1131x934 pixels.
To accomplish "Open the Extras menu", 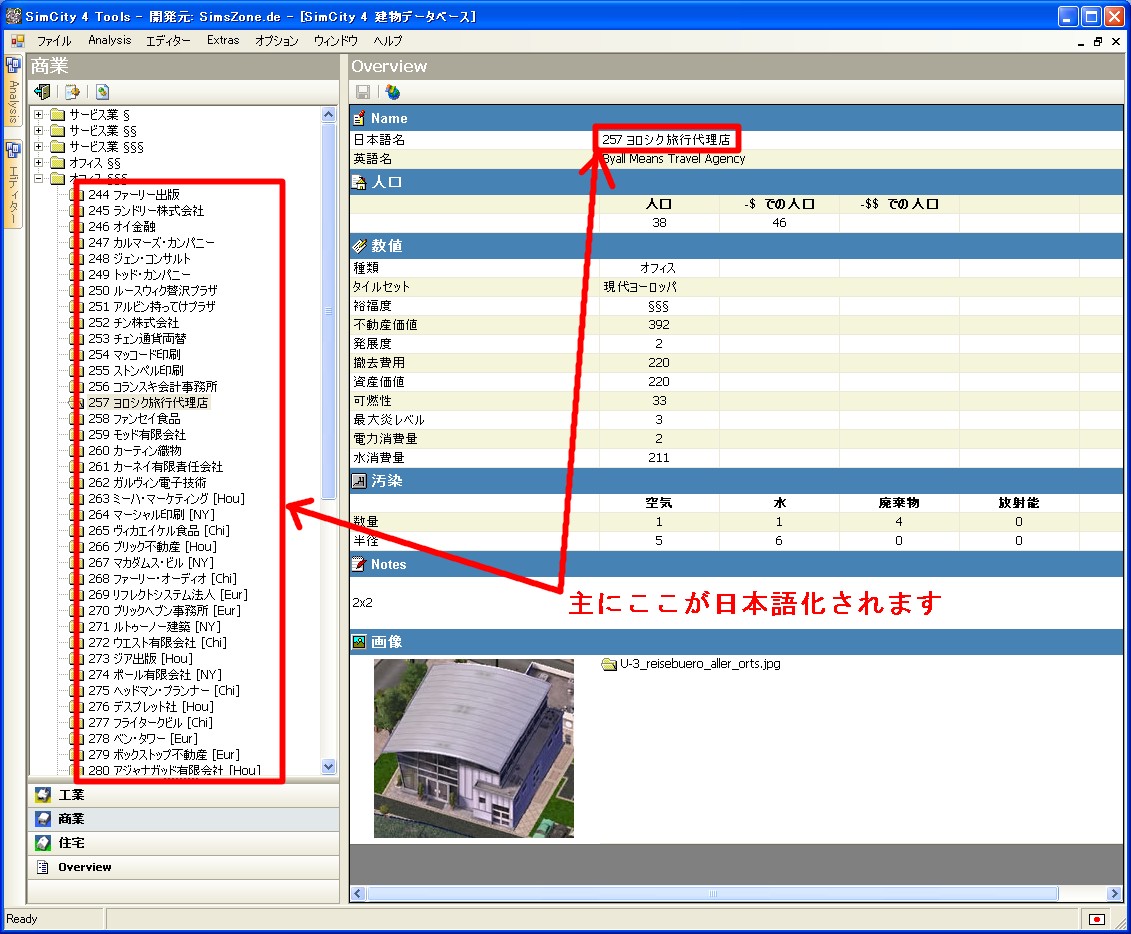I will click(x=223, y=41).
